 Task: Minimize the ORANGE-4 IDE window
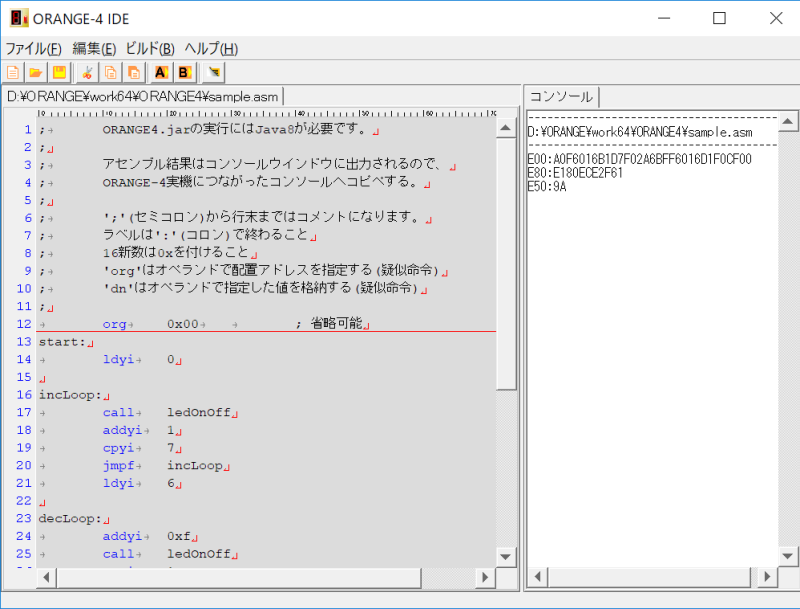[664, 18]
